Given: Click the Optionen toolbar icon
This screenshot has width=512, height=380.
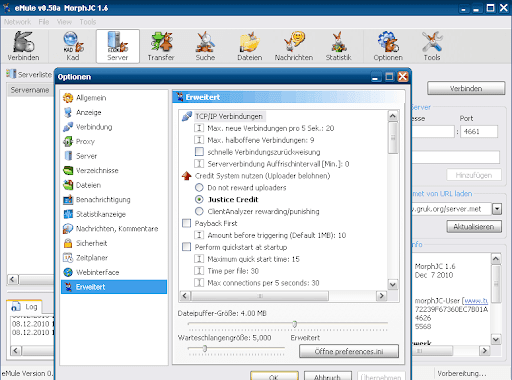Looking at the screenshot, I should (388, 46).
